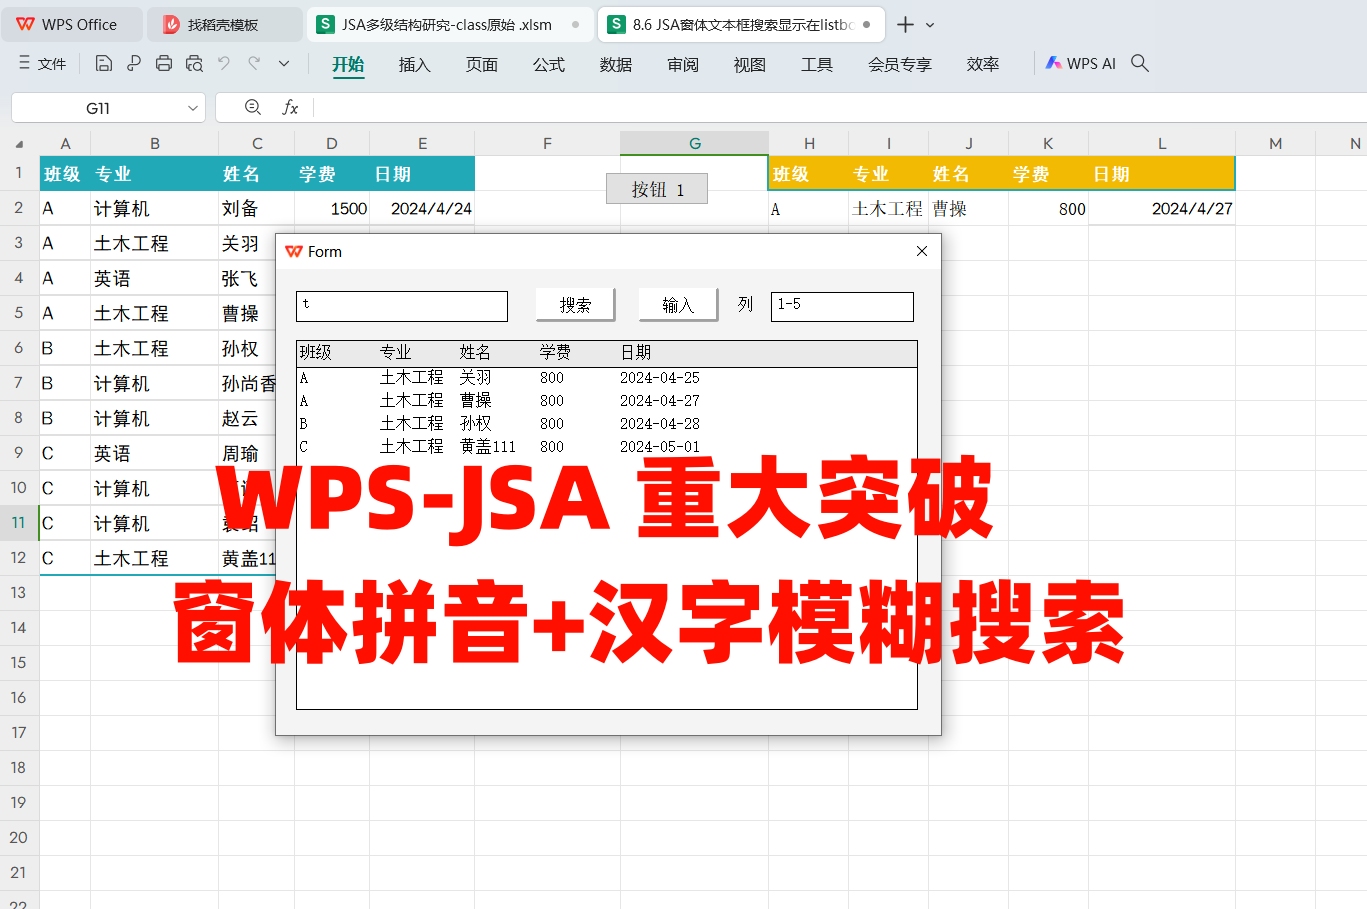The height and width of the screenshot is (909, 1367).
Task: Click the search icon in the formula bar
Action: point(252,107)
